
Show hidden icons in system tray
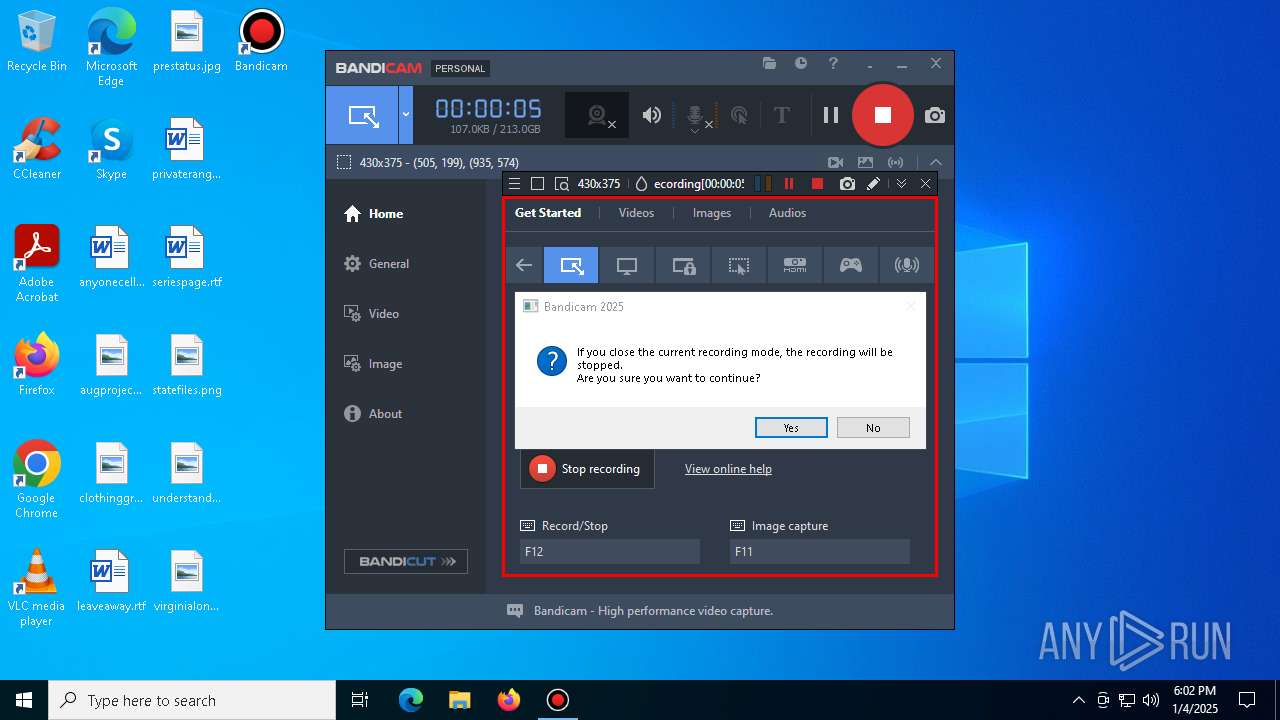[x=1078, y=700]
